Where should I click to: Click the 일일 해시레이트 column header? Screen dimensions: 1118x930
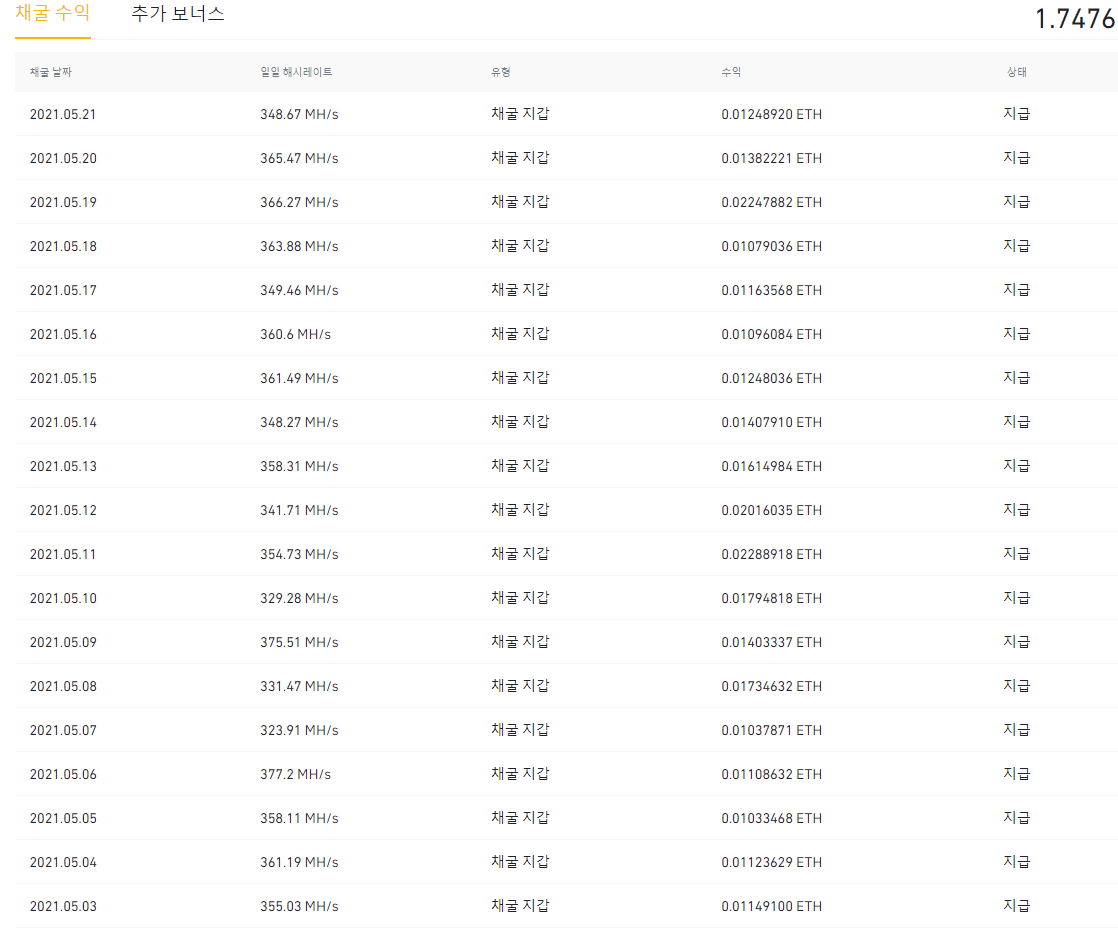coord(296,72)
